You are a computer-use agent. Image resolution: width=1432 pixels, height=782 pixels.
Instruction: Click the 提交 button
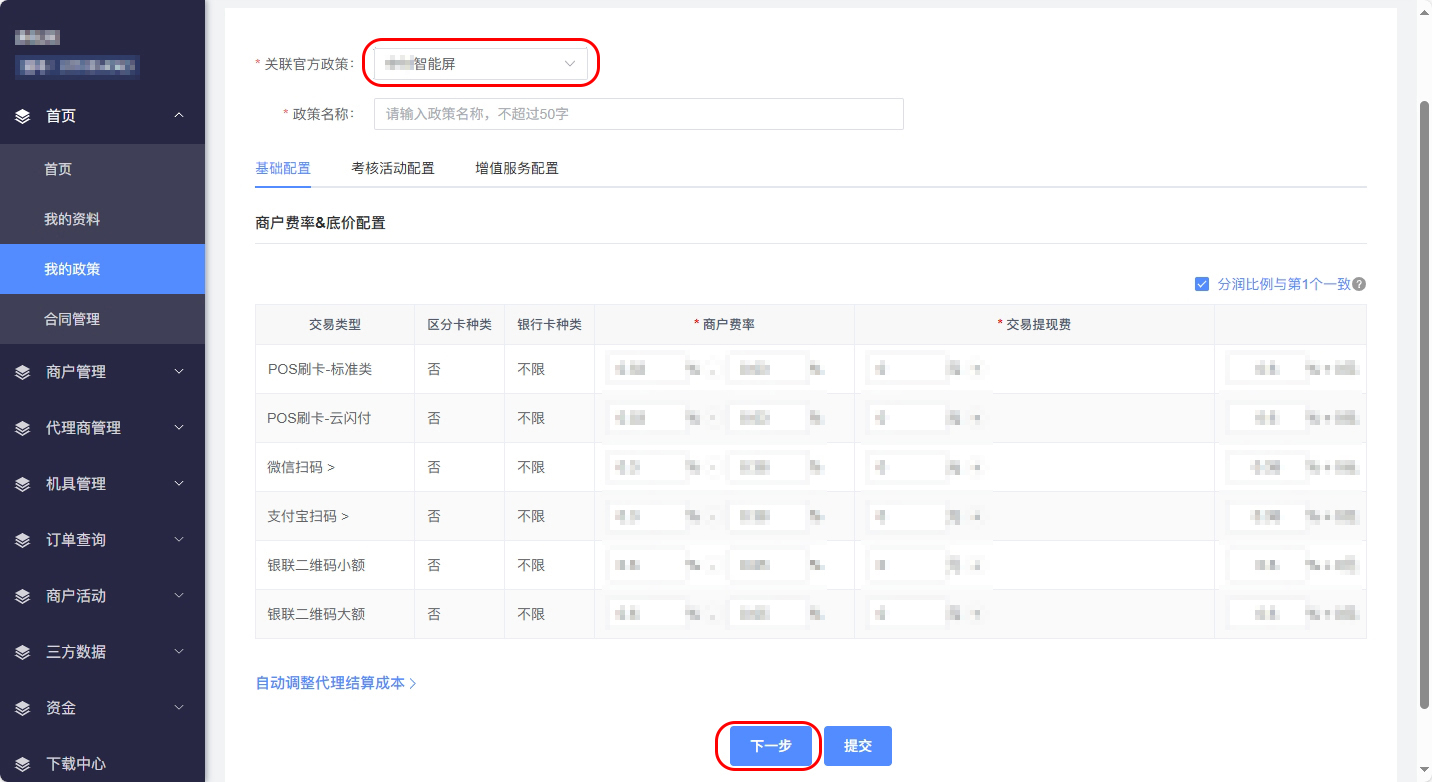[x=857, y=746]
